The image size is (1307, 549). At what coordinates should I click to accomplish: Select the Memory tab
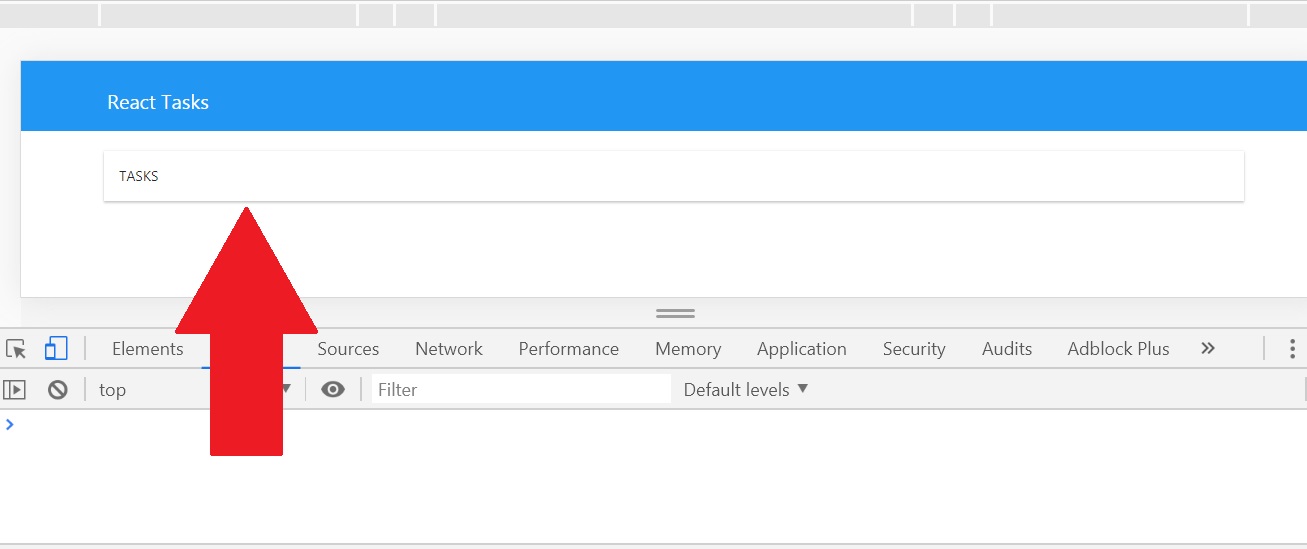pyautogui.click(x=688, y=349)
